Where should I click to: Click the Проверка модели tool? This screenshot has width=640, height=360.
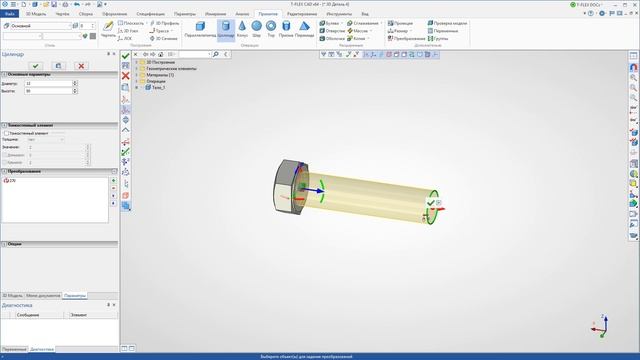pos(447,23)
